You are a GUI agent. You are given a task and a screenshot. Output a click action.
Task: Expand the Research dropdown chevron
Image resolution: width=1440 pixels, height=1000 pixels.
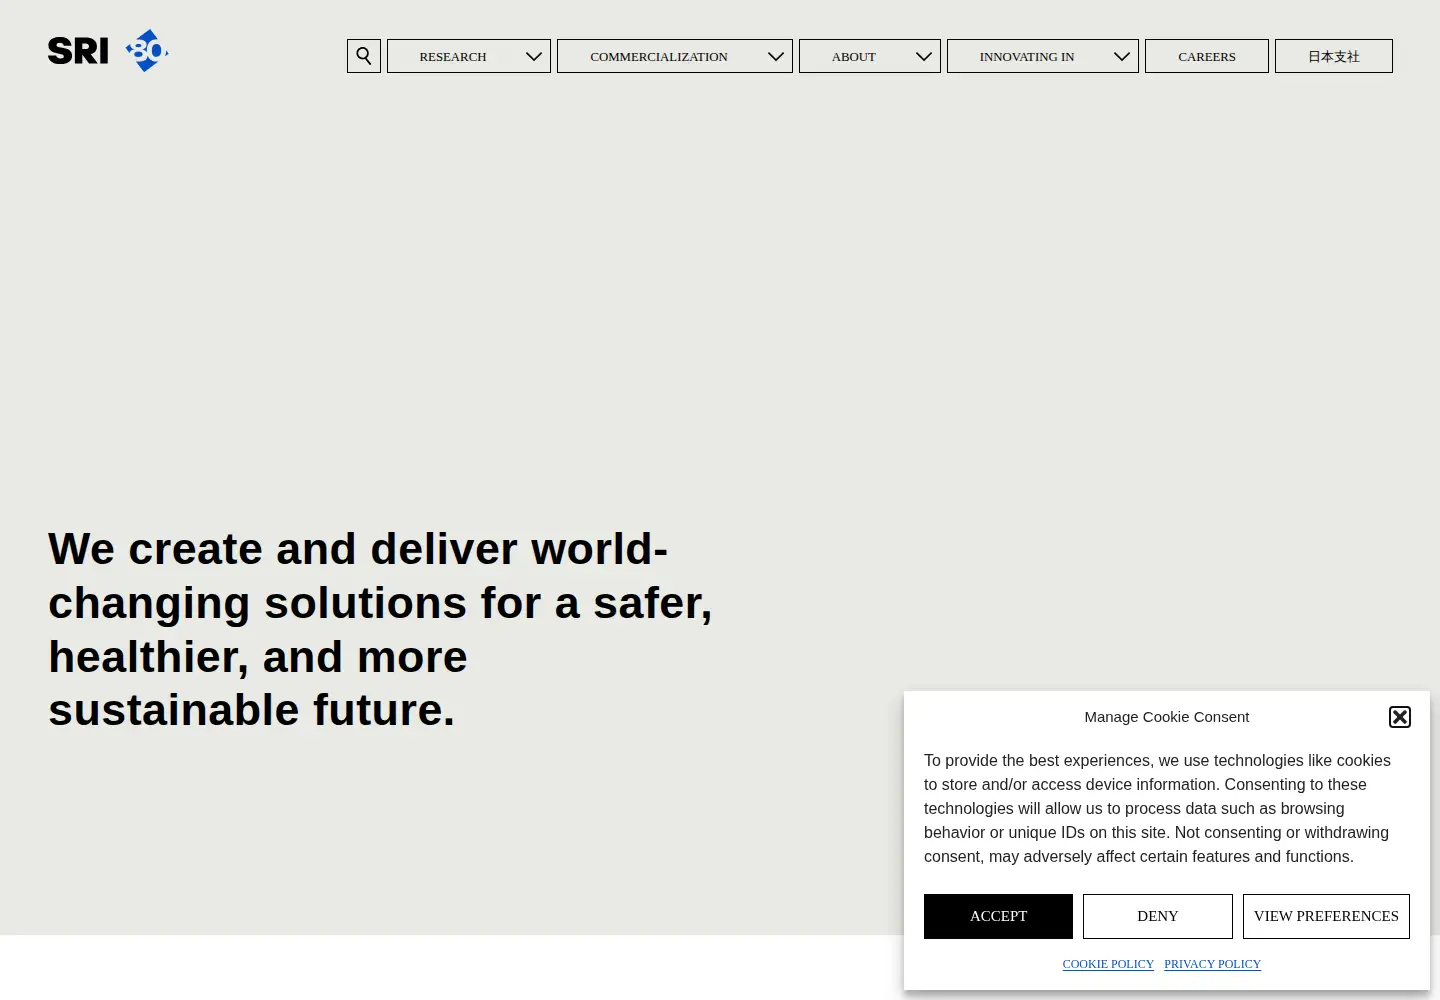tap(534, 56)
